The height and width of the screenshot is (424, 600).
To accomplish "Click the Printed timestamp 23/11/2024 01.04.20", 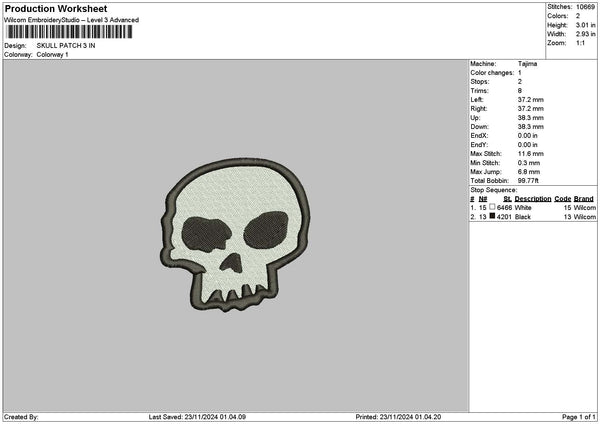I will [410, 417].
